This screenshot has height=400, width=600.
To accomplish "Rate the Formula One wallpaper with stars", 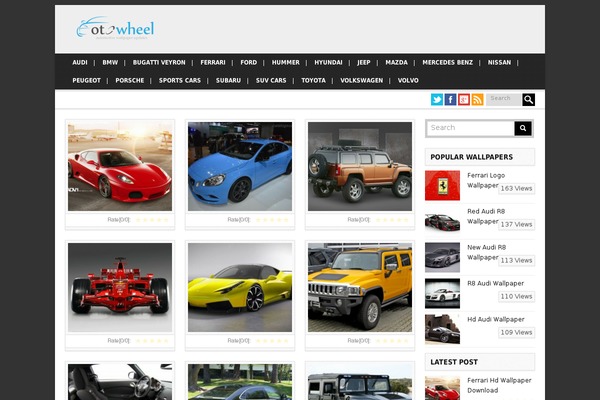I will pyautogui.click(x=152, y=341).
